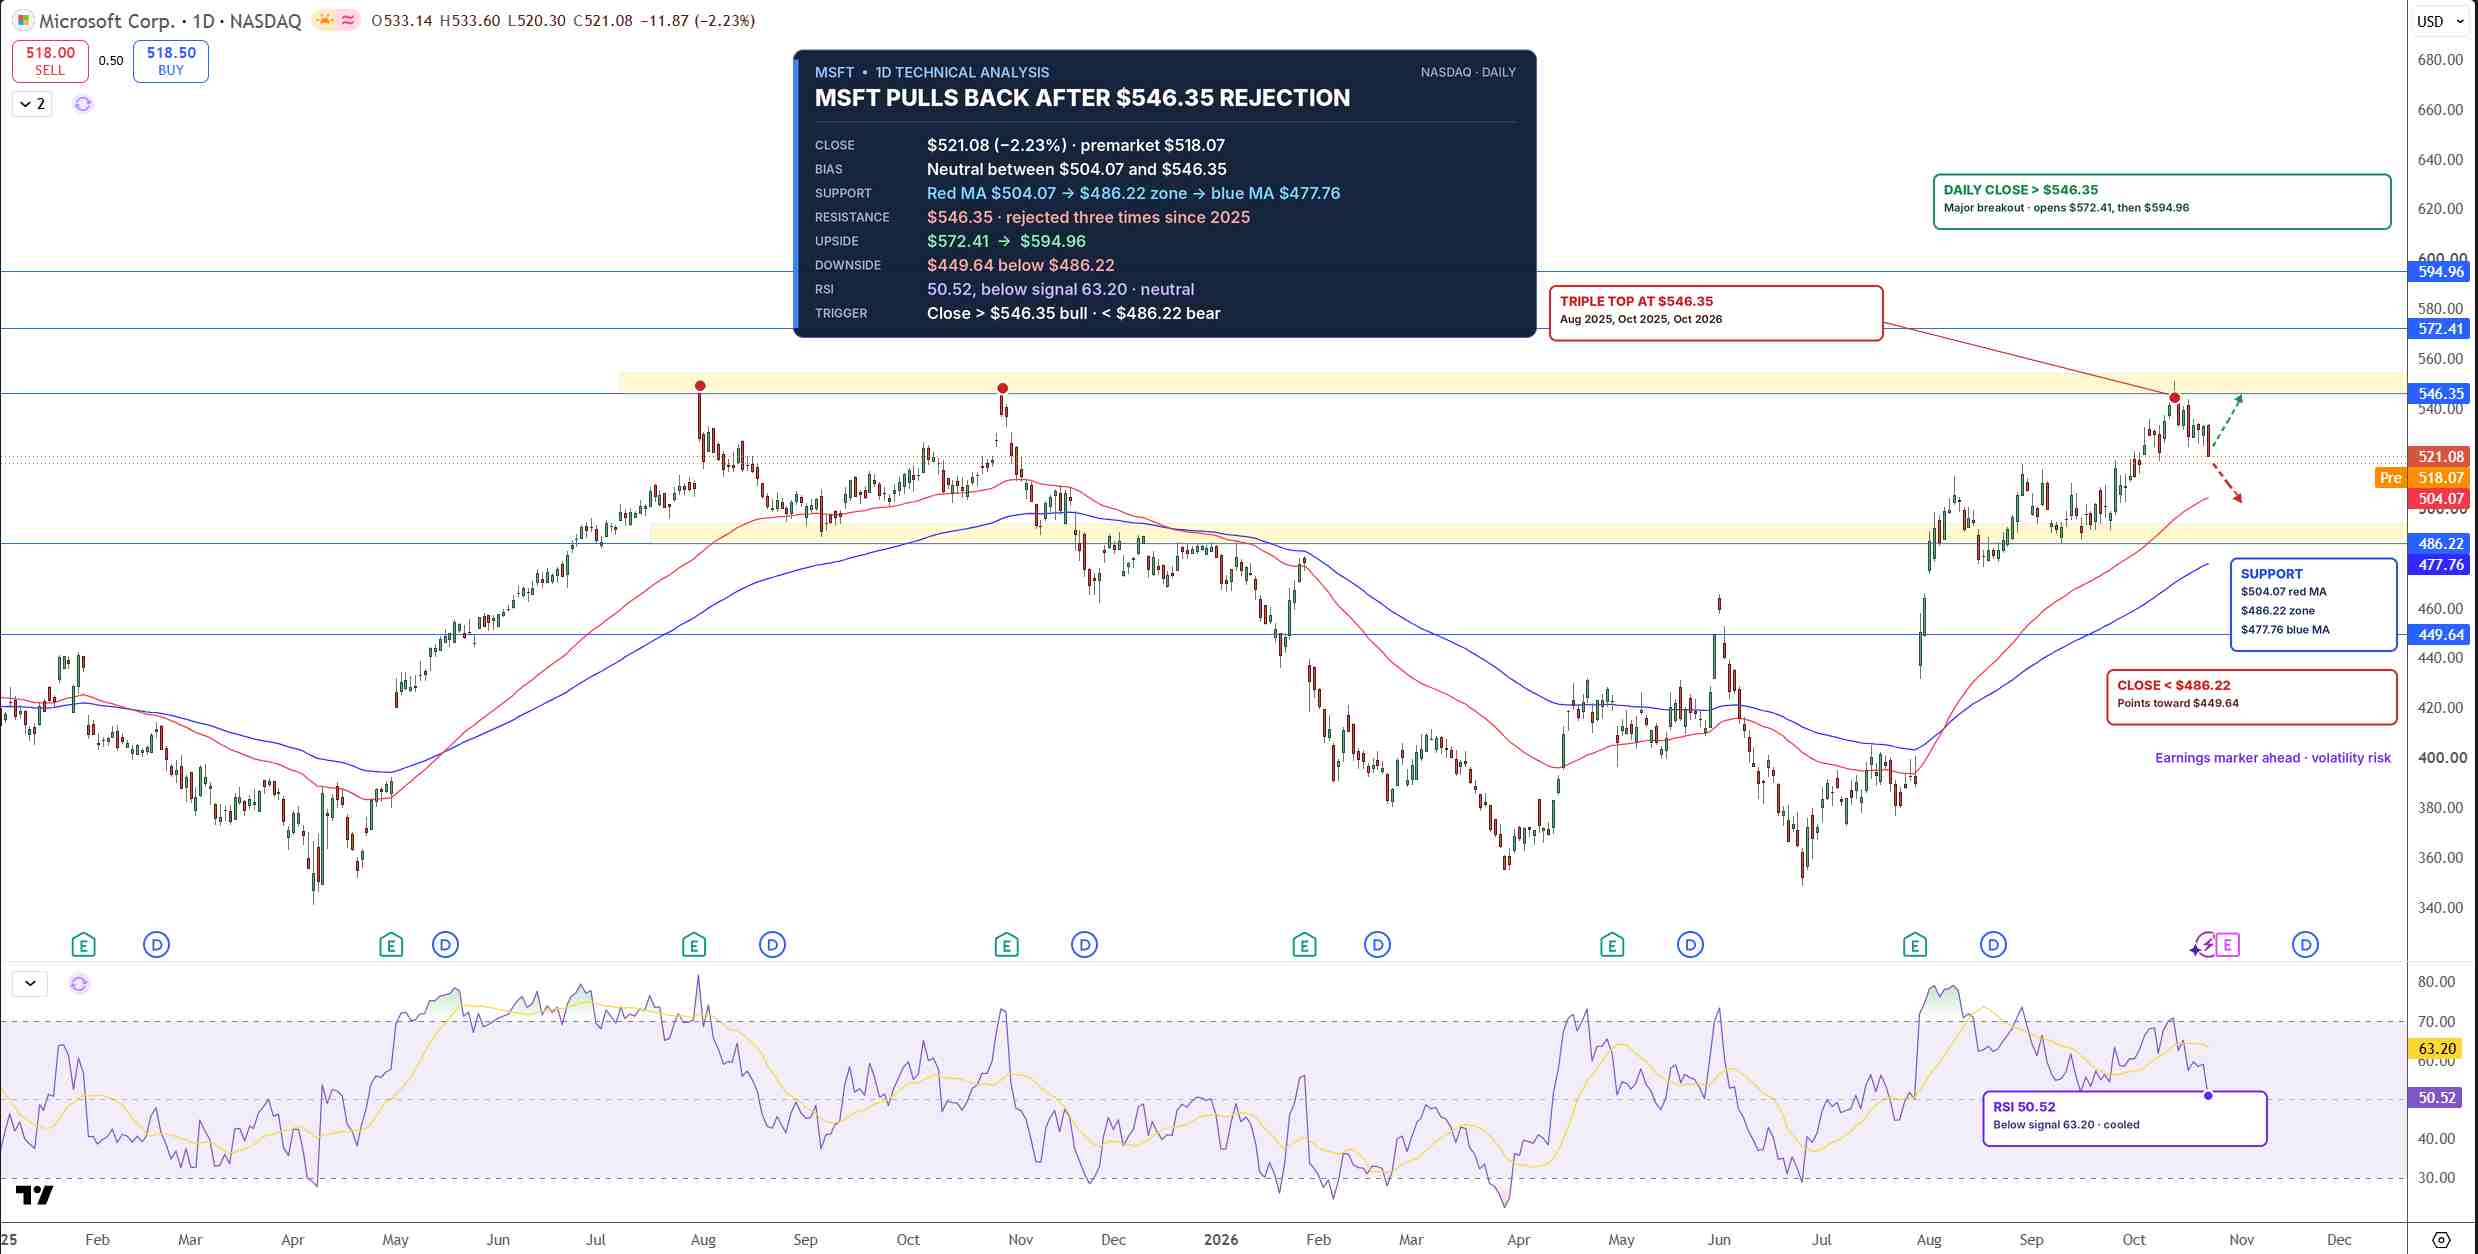Open the dividend D marker before March 2026
The image size is (2478, 1254).
[1378, 944]
